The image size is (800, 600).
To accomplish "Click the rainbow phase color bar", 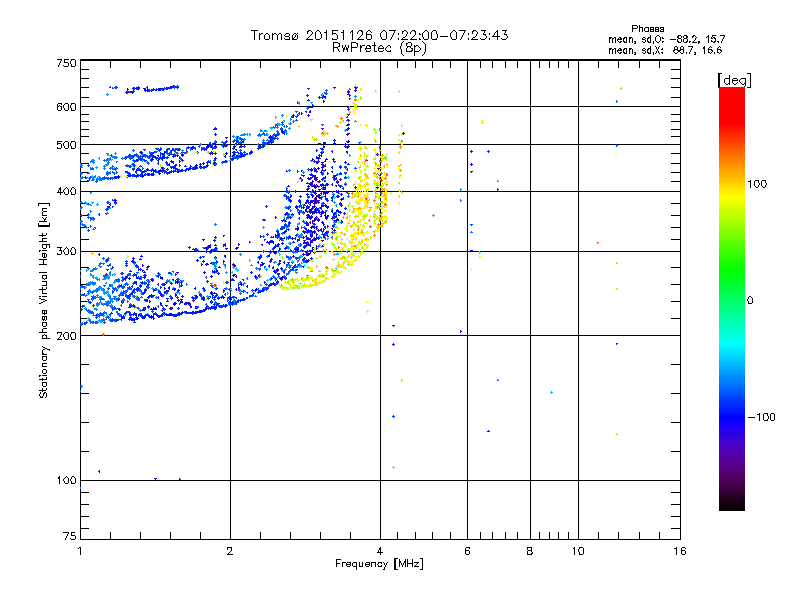I will pos(732,298).
